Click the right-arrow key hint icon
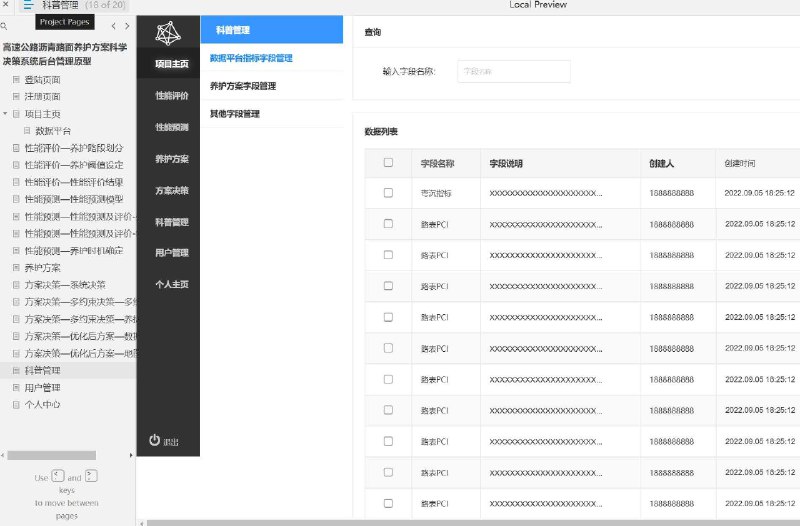Image resolution: width=800 pixels, height=526 pixels. pos(91,476)
